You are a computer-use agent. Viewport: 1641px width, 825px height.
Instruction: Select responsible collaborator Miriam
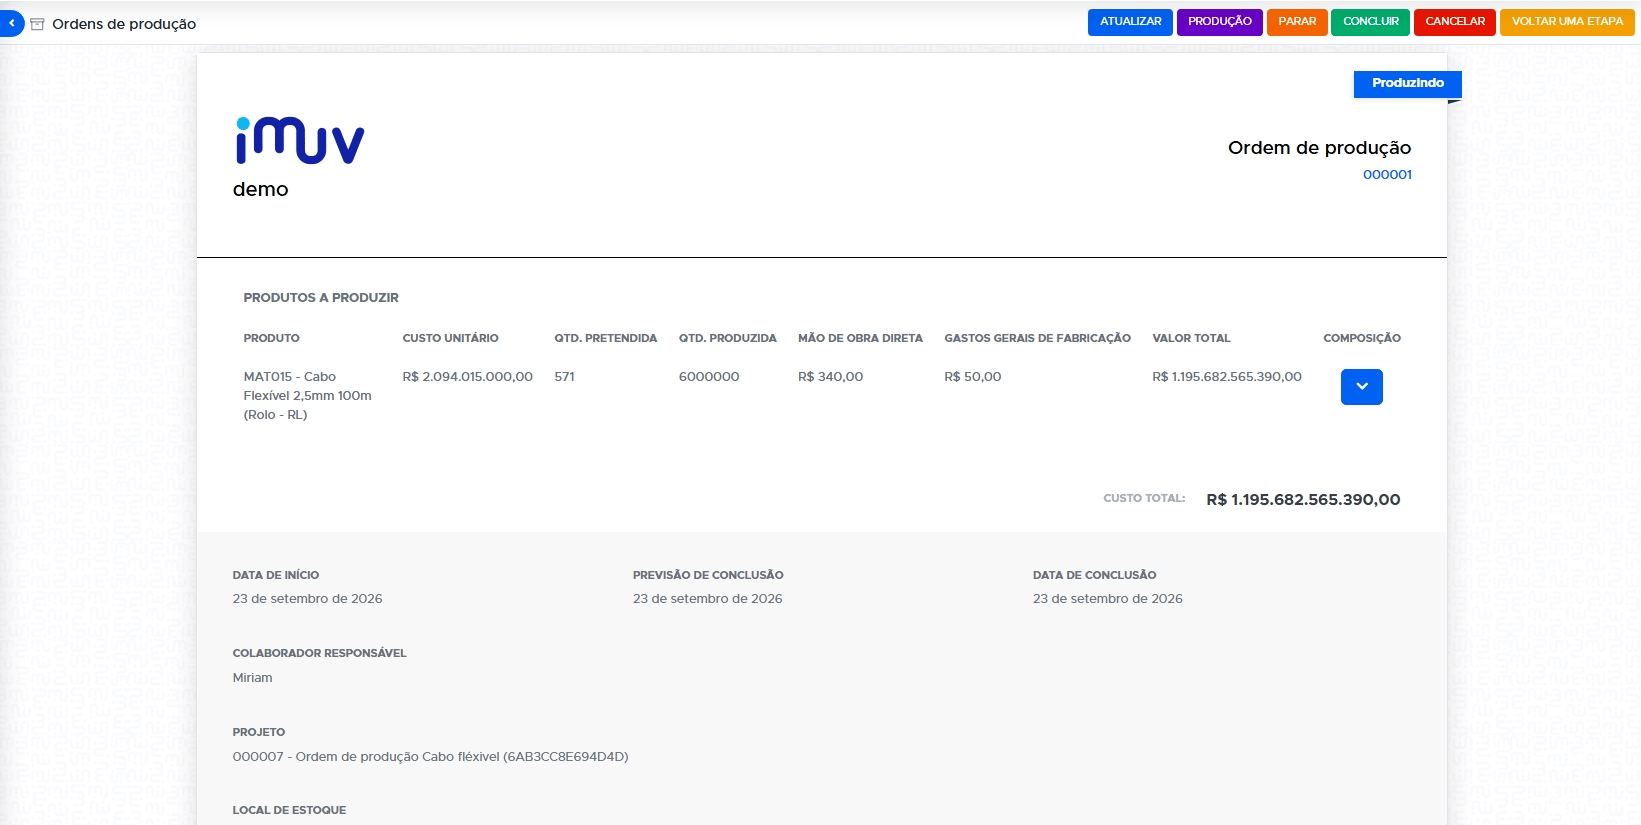point(253,678)
